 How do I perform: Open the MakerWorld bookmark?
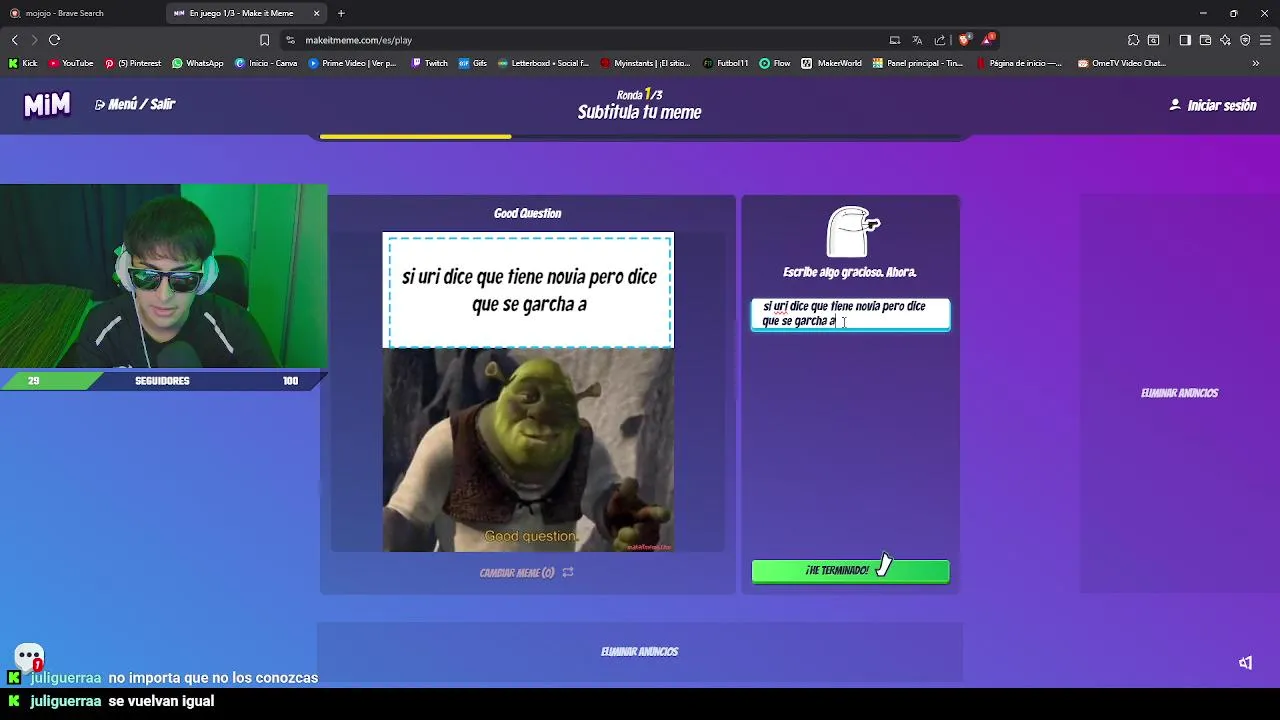[832, 63]
